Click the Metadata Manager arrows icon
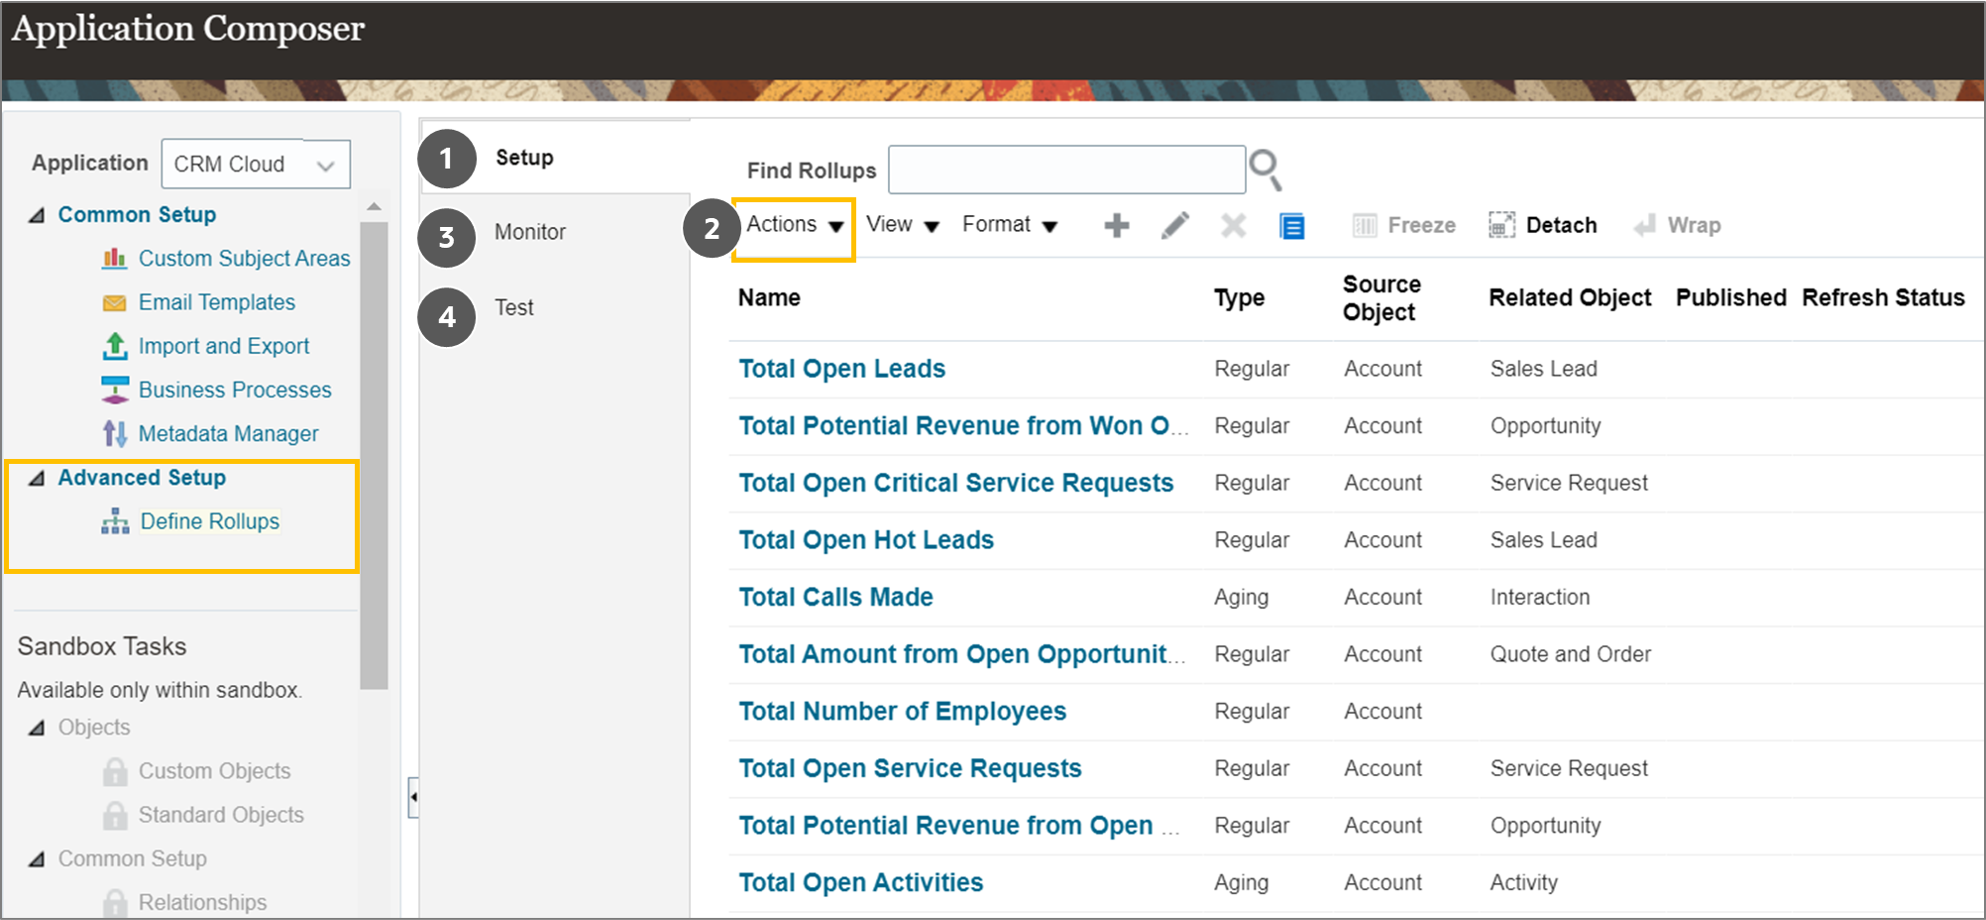The height and width of the screenshot is (920, 1986). (x=115, y=434)
